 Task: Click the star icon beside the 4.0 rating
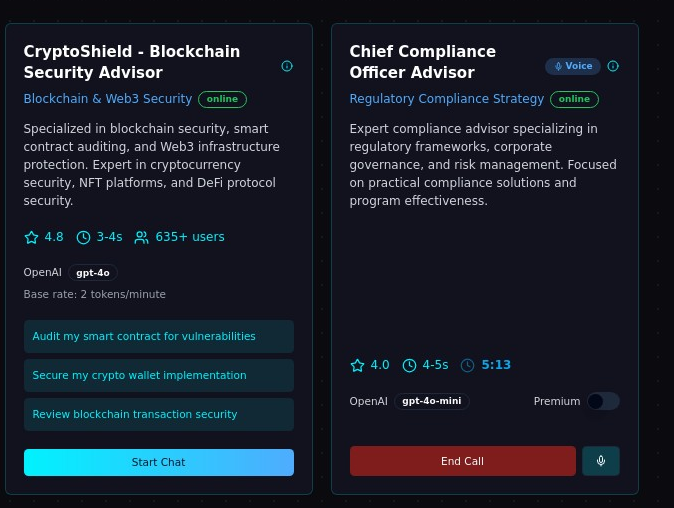click(x=357, y=365)
